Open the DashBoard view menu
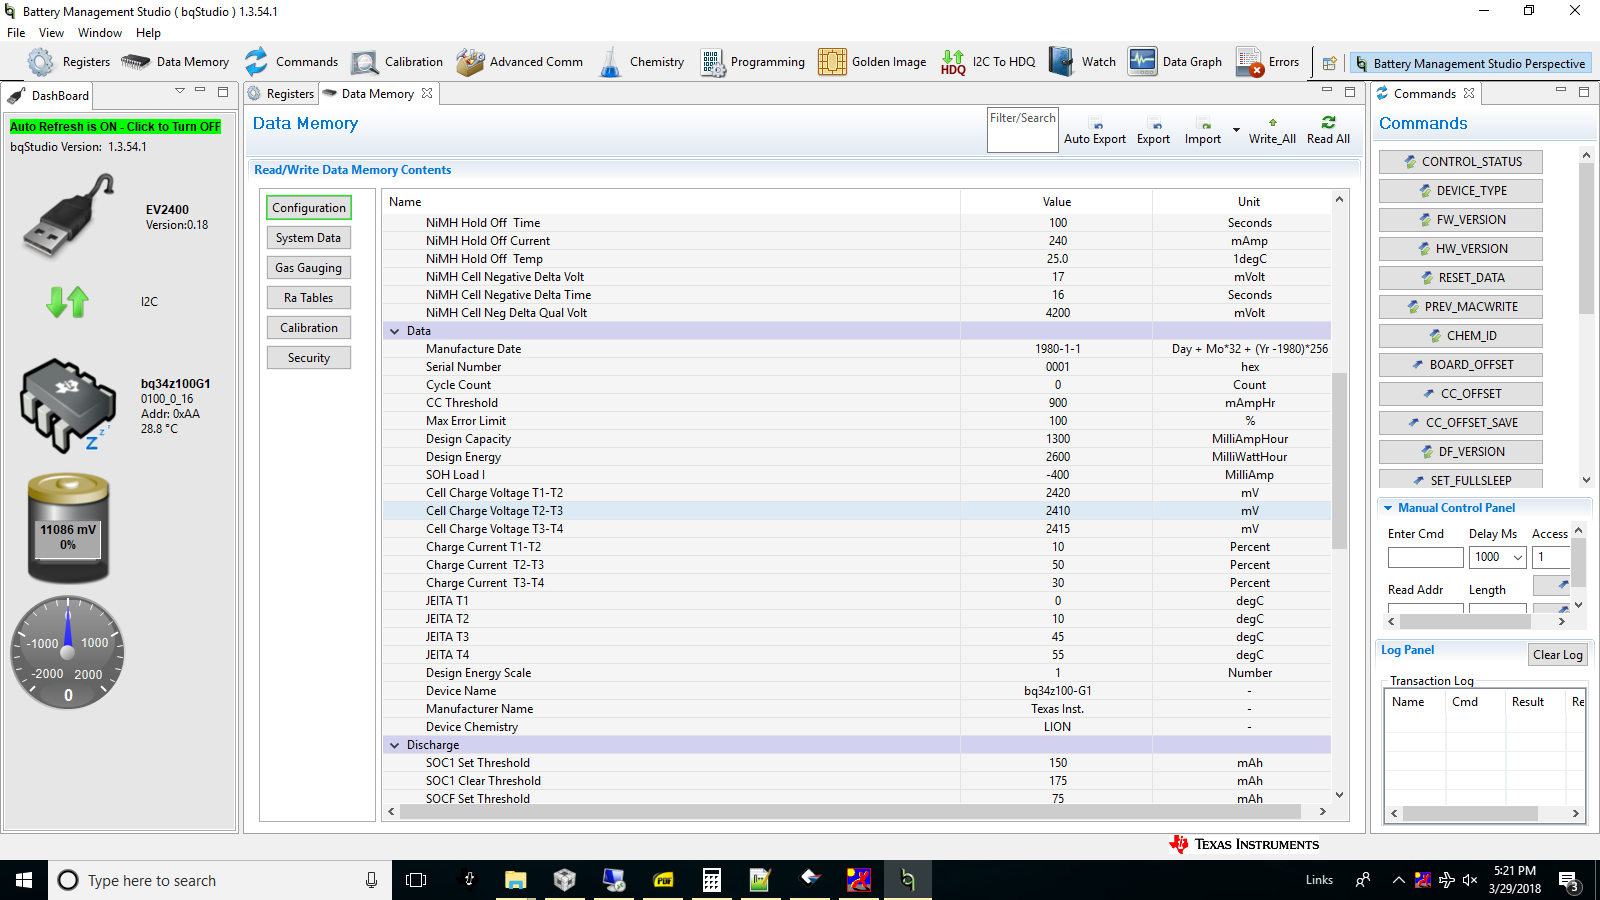1600x900 pixels. pyautogui.click(x=180, y=91)
